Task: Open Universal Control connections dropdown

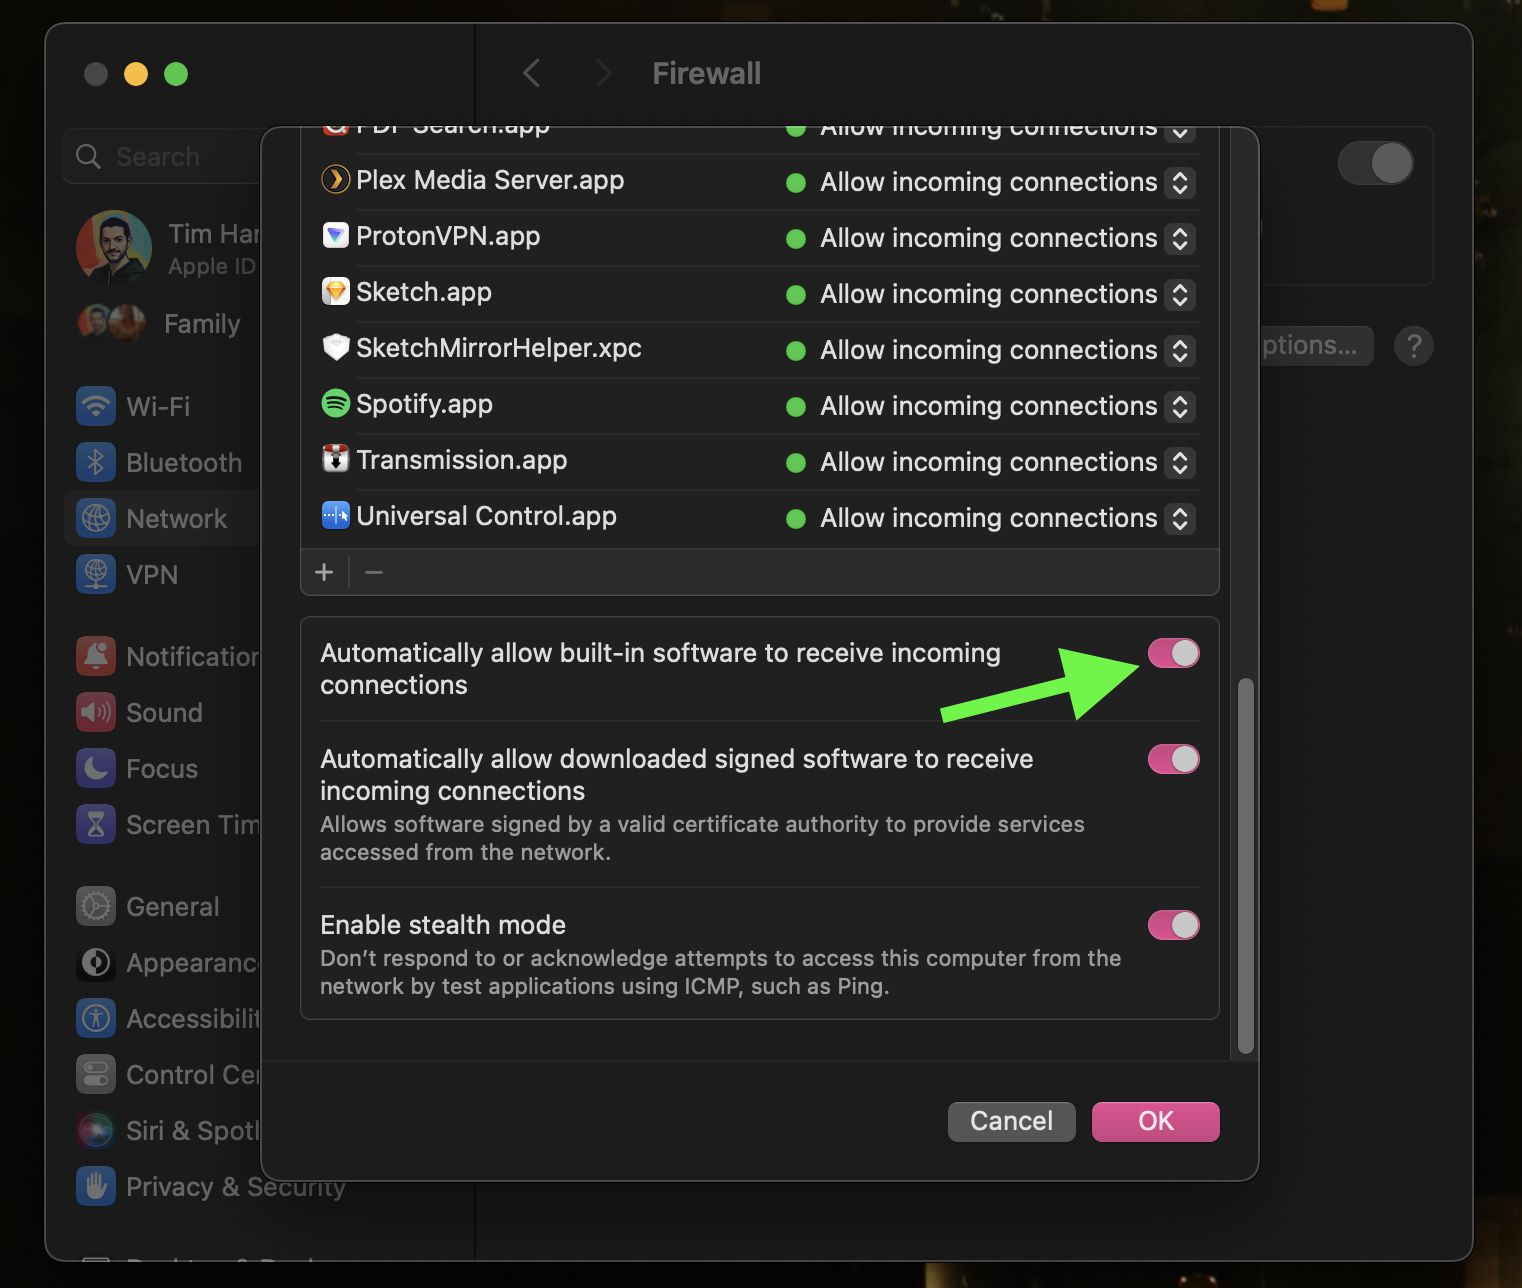Action: (1180, 518)
